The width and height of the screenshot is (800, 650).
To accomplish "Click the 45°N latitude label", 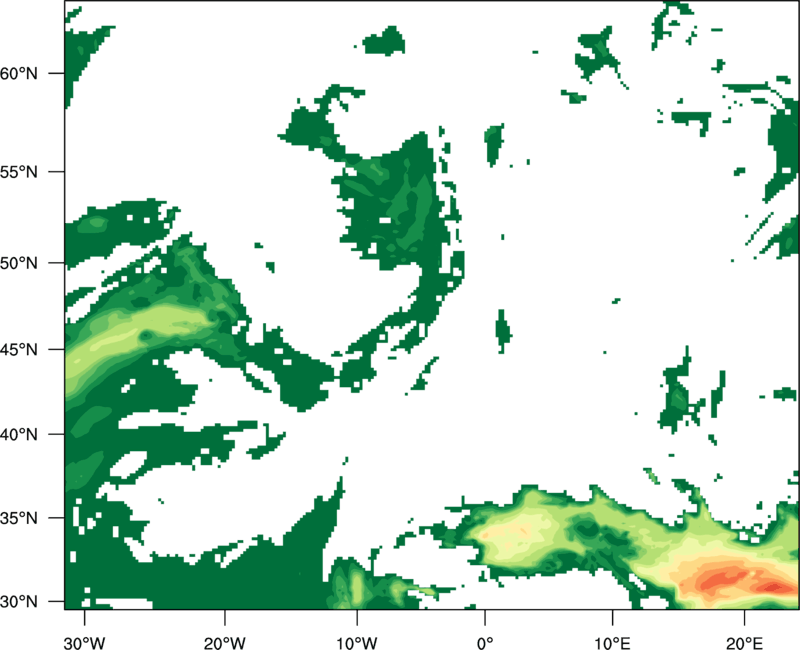I will [19, 350].
